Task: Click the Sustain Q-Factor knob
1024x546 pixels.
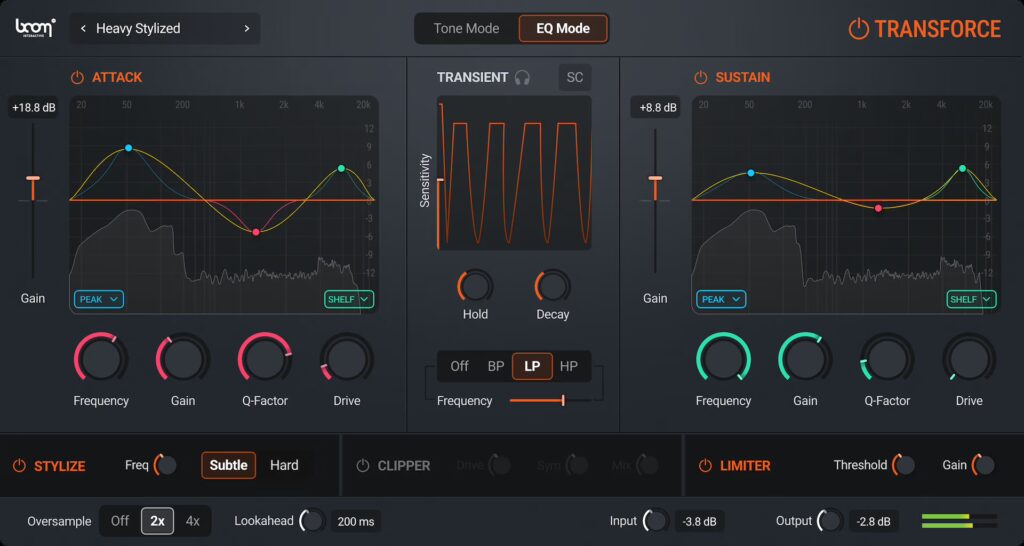Action: pyautogui.click(x=888, y=357)
